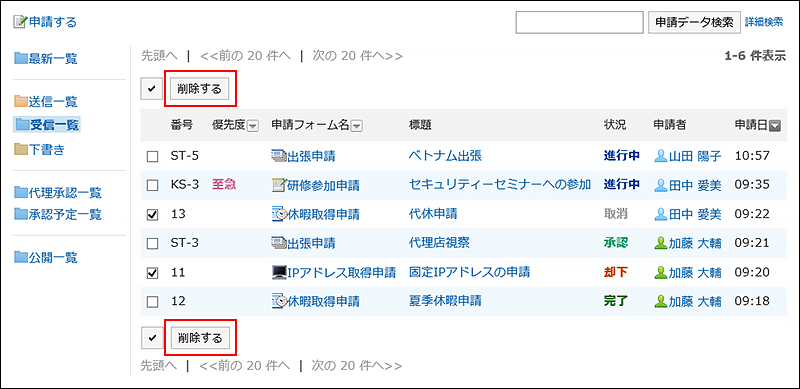Open the 最新一覧 folder
Image resolution: width=800 pixels, height=389 pixels.
(53, 59)
